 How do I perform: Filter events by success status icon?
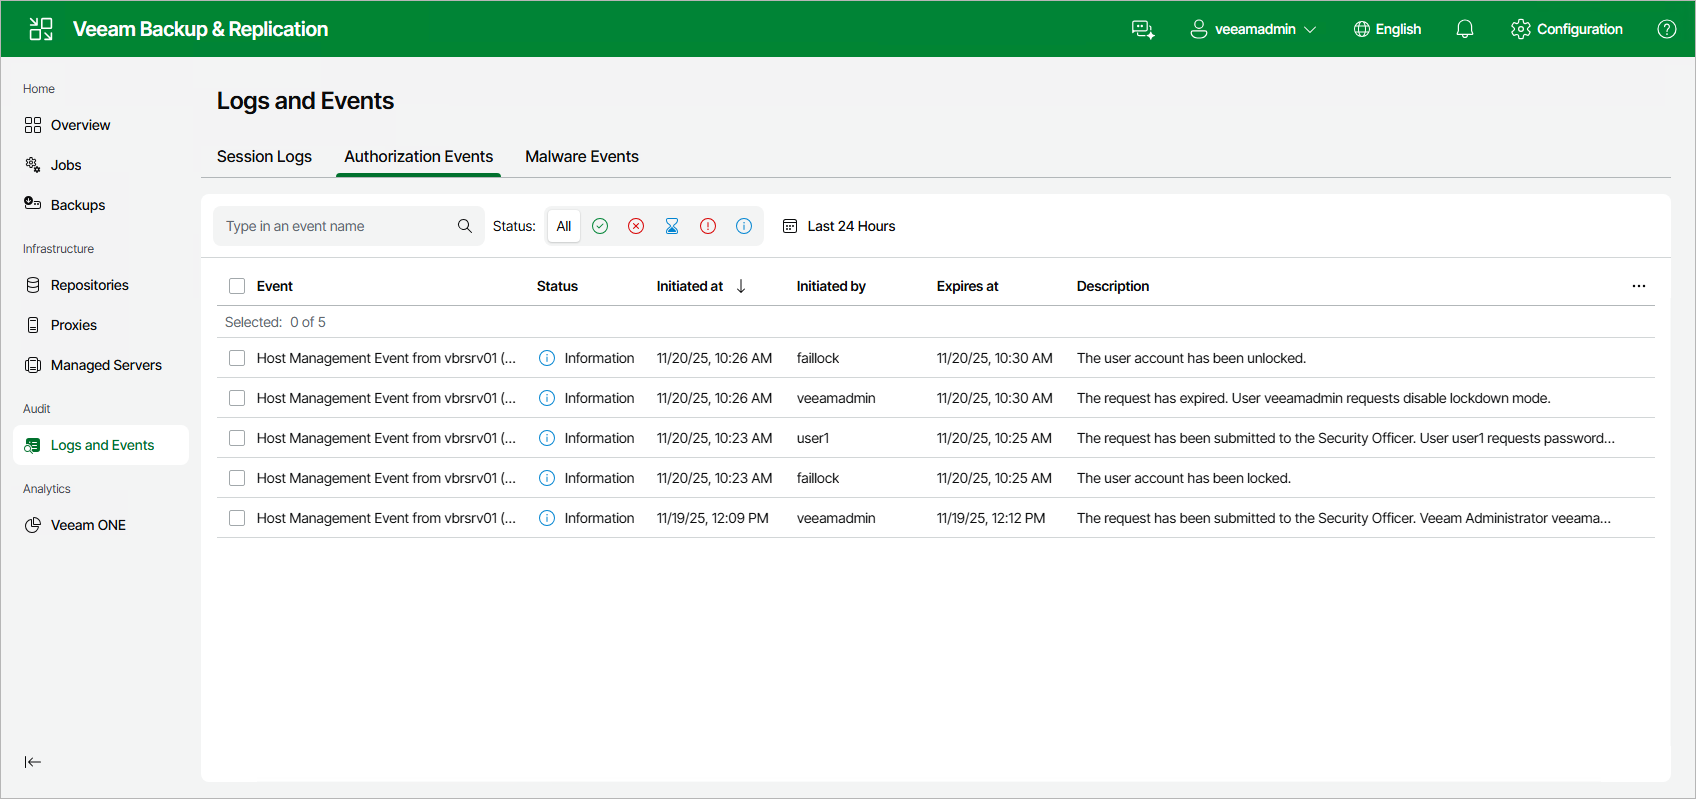pyautogui.click(x=600, y=226)
